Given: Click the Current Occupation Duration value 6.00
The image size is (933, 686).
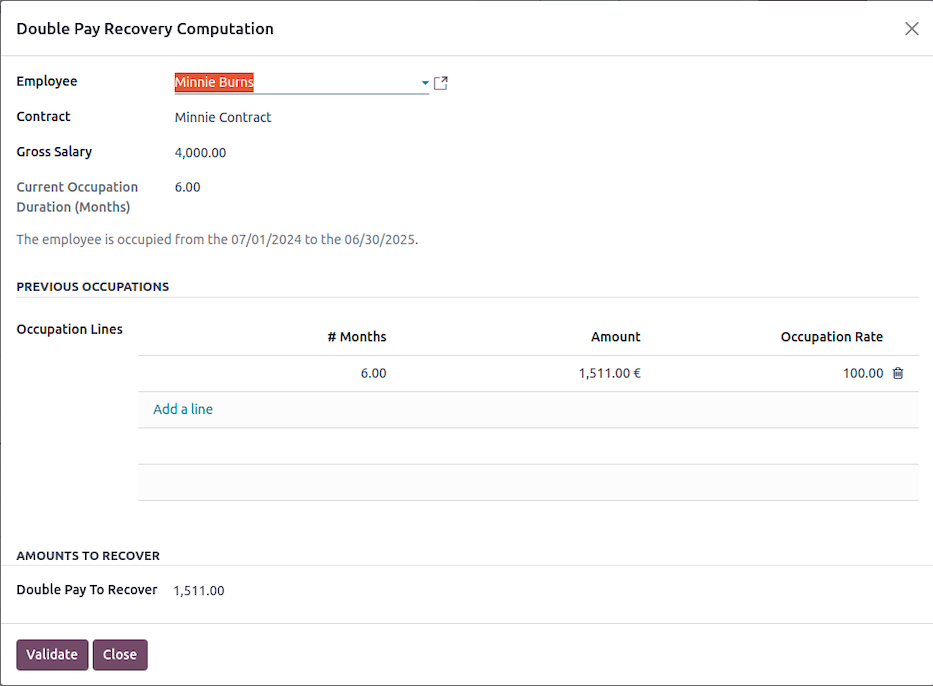Looking at the screenshot, I should point(187,187).
